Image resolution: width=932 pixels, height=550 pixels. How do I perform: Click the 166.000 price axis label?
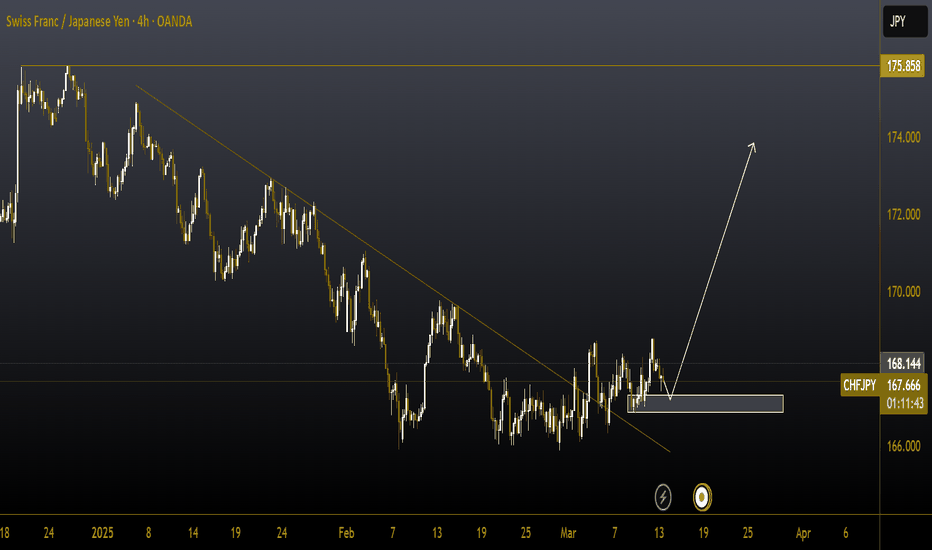903,446
